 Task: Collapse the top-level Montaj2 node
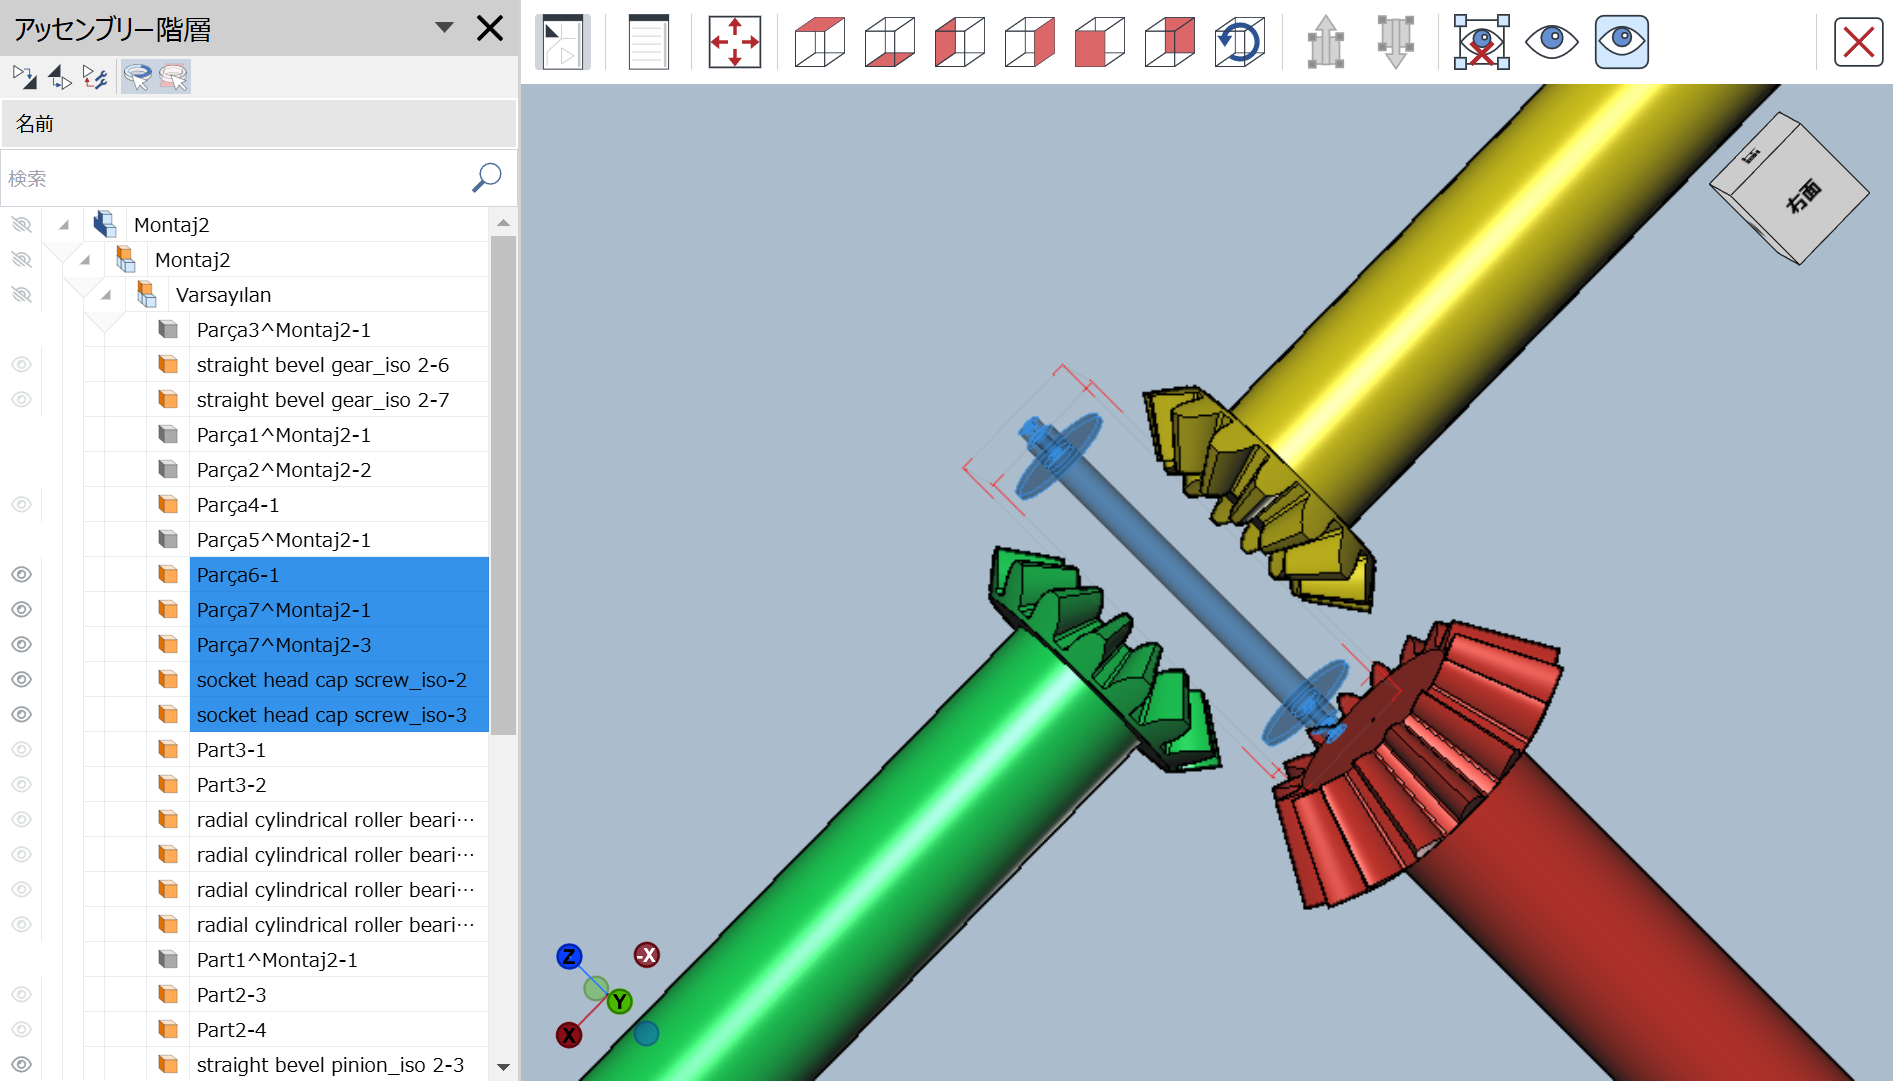click(x=64, y=225)
